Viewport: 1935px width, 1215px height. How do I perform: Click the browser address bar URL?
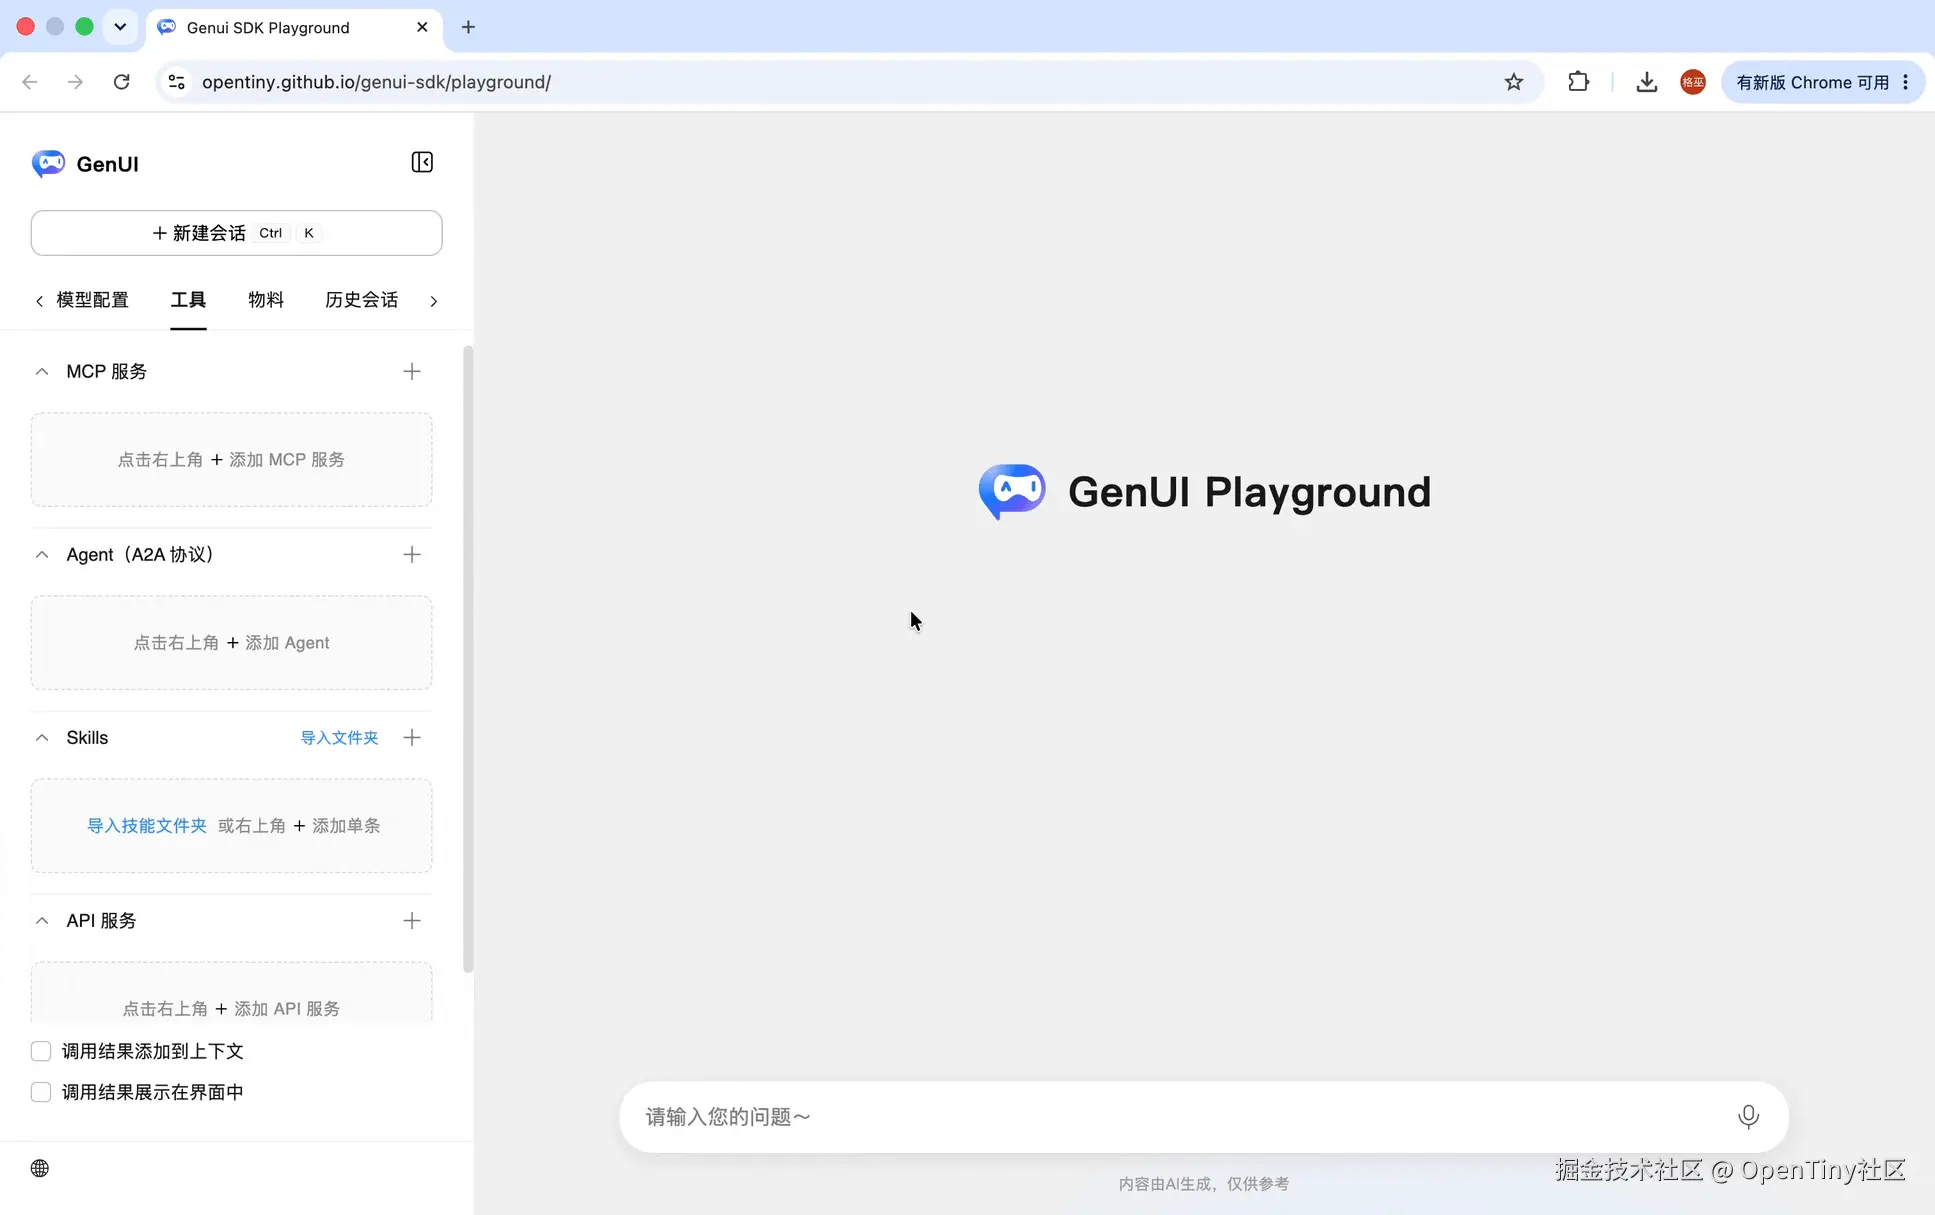point(376,82)
